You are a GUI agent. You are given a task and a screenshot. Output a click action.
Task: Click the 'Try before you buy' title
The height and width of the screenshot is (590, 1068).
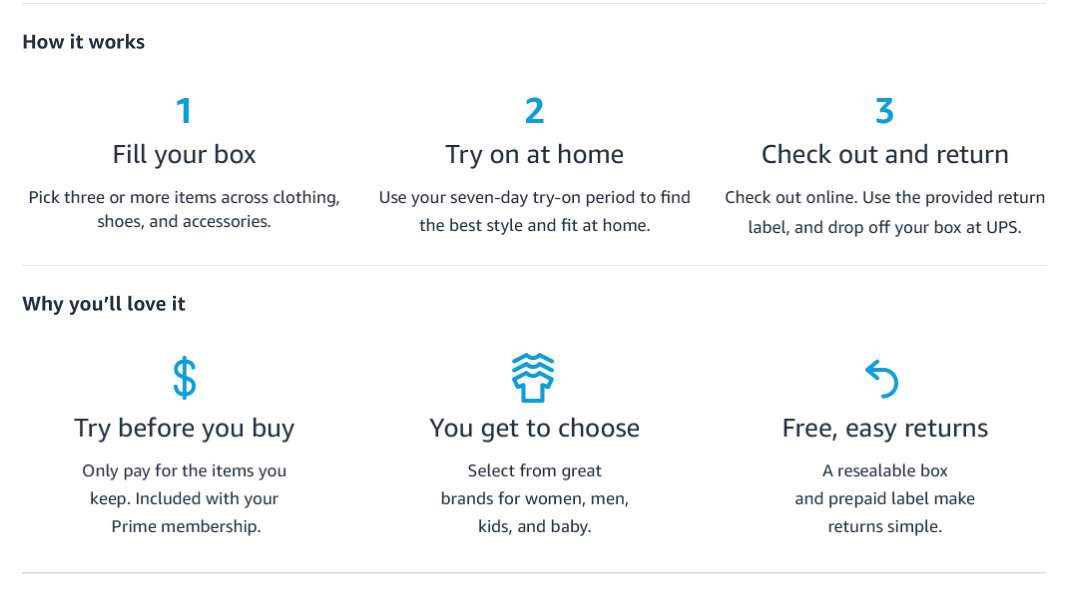[x=184, y=429]
